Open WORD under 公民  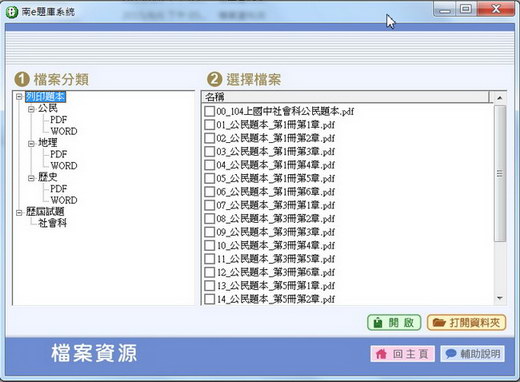click(64, 131)
